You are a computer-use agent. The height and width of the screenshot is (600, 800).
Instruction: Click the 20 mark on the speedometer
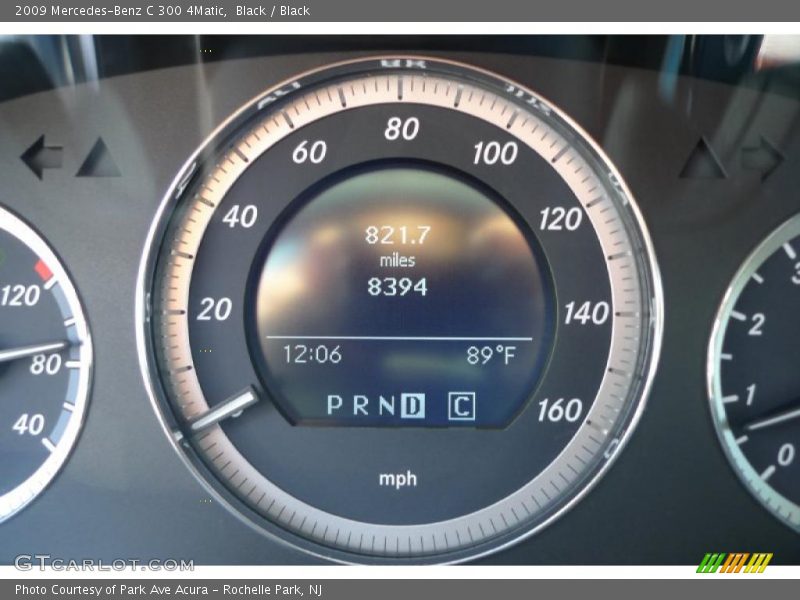click(x=214, y=309)
